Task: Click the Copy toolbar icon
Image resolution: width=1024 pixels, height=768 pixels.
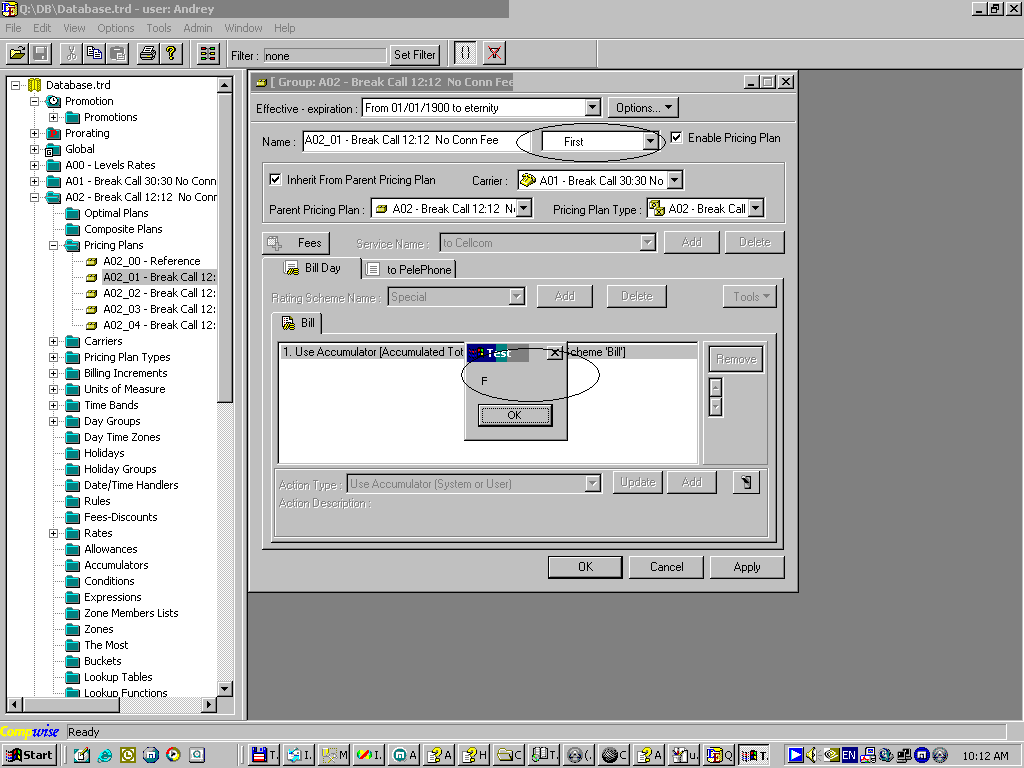Action: point(94,54)
